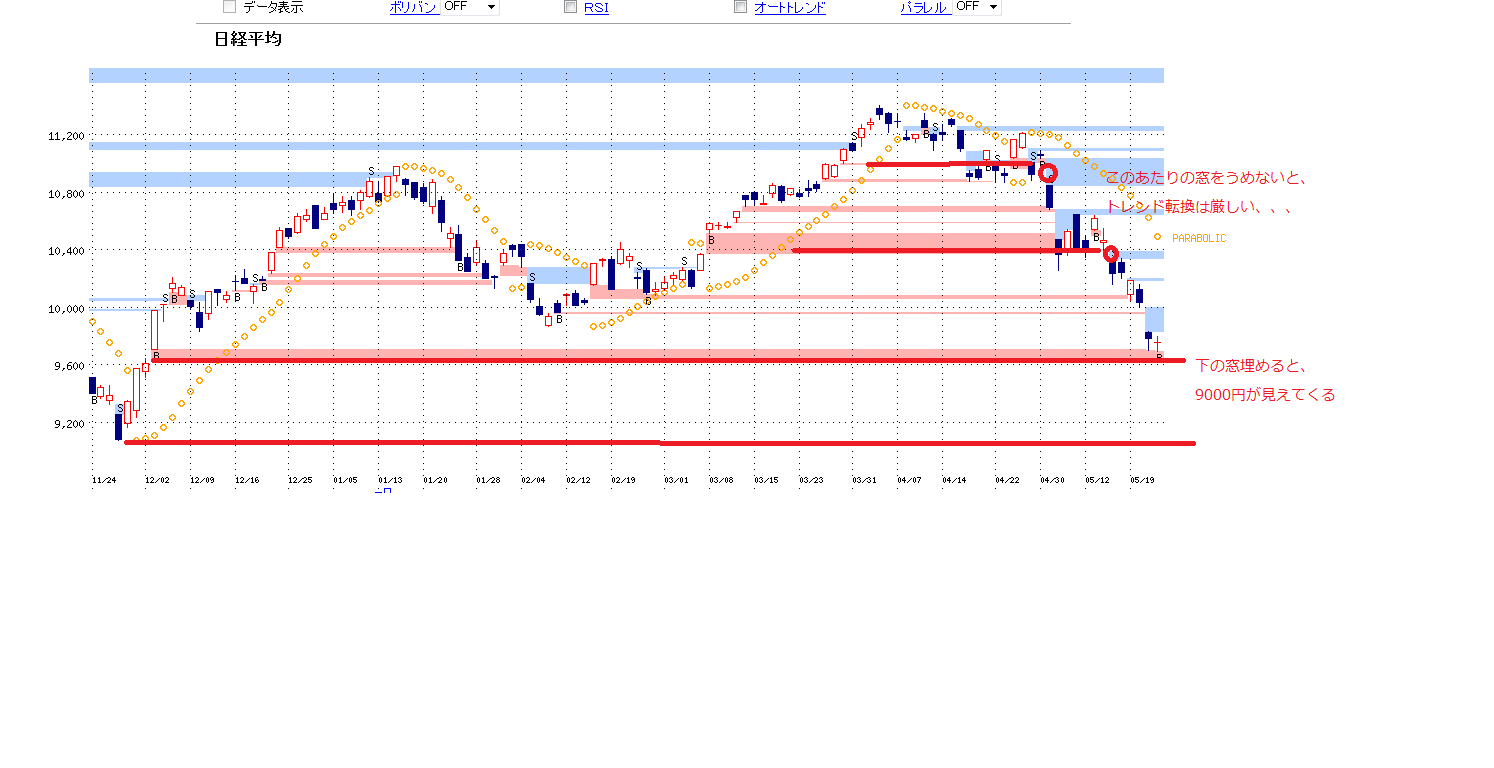Enable the データ表示 checkbox

click(229, 7)
